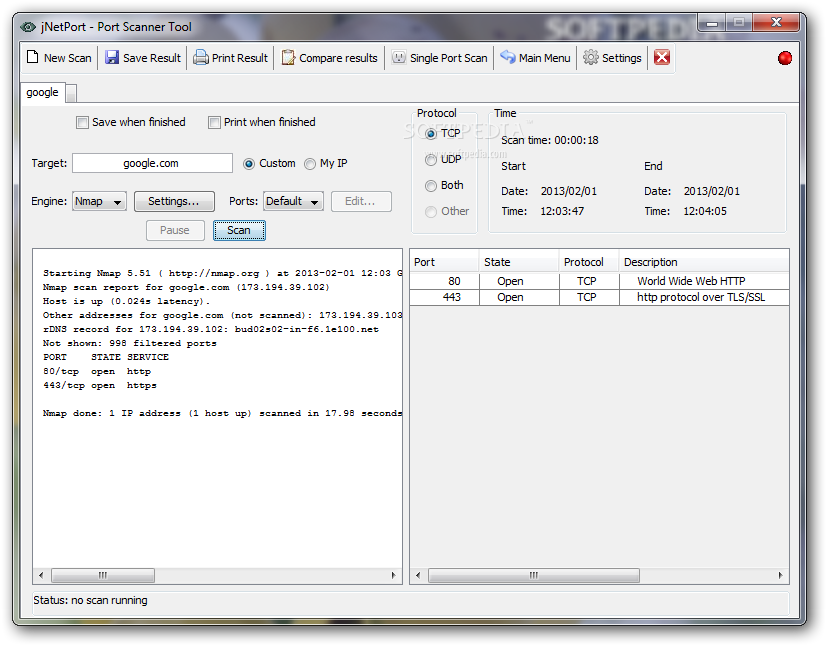Enable the Print when finished checkbox
This screenshot has height=646, width=827.
coord(214,123)
